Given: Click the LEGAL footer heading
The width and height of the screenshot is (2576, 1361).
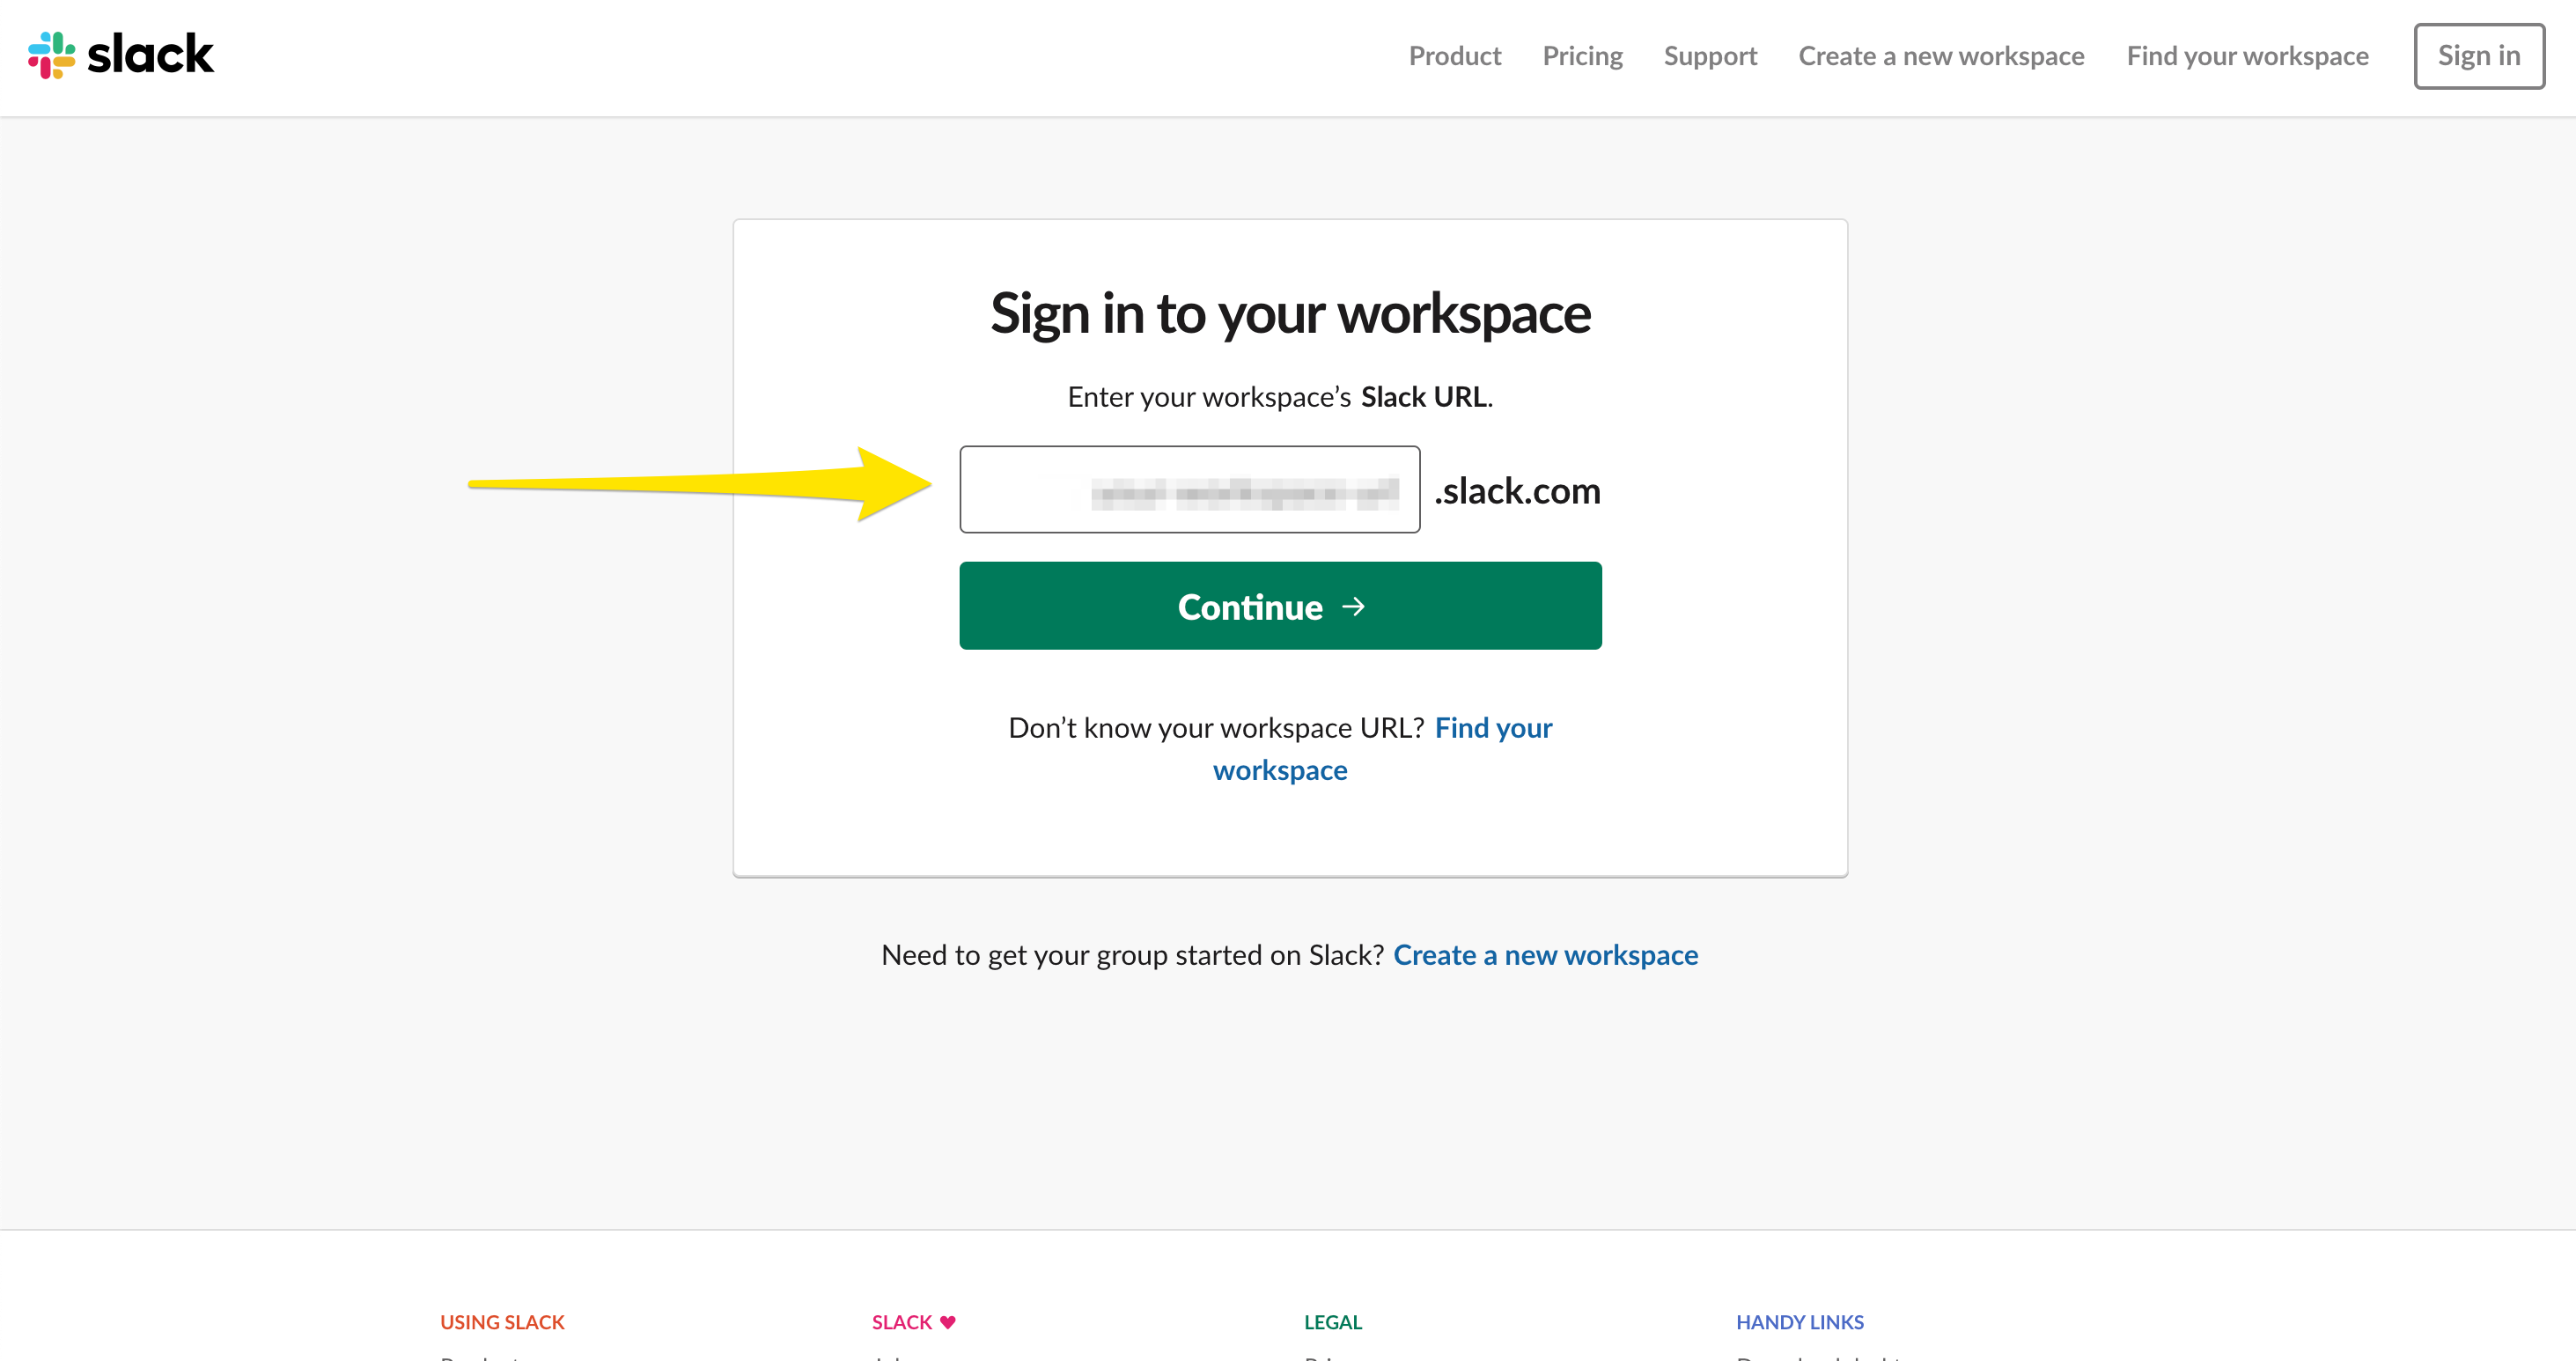Looking at the screenshot, I should click(x=1332, y=1321).
